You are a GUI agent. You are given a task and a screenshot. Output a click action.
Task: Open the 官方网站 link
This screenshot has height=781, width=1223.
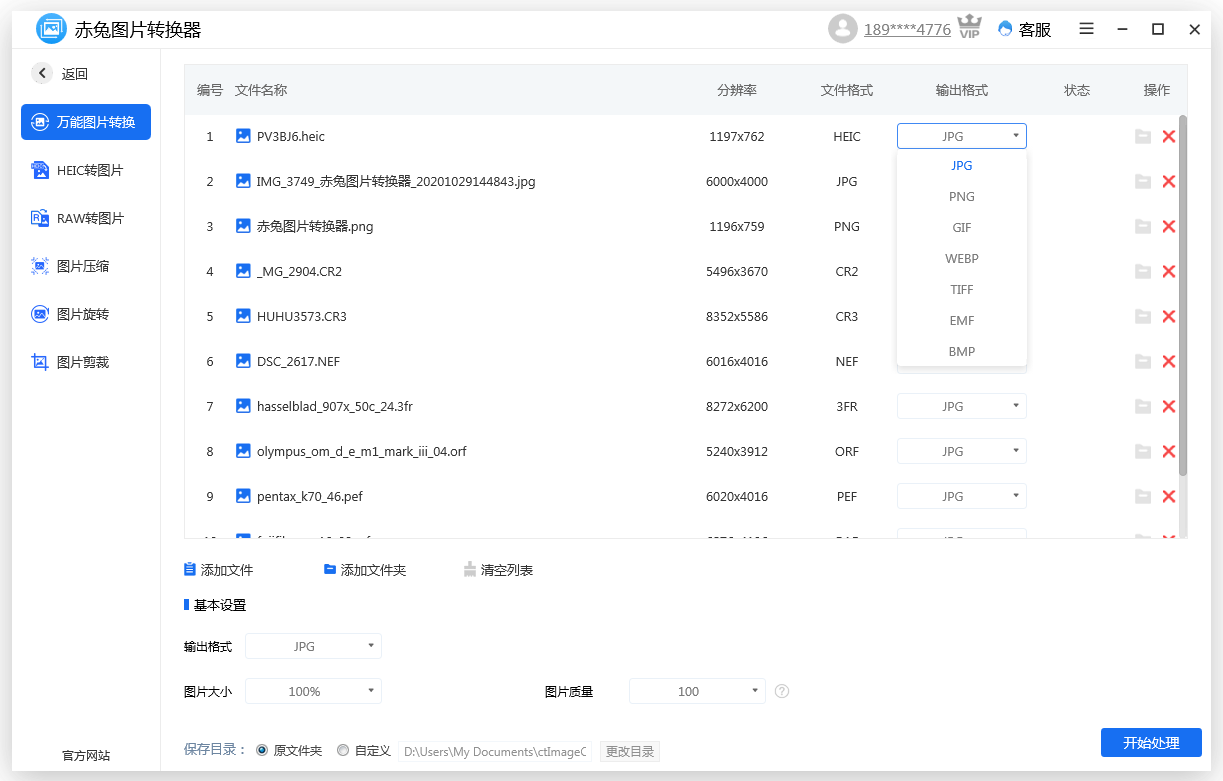[86, 755]
